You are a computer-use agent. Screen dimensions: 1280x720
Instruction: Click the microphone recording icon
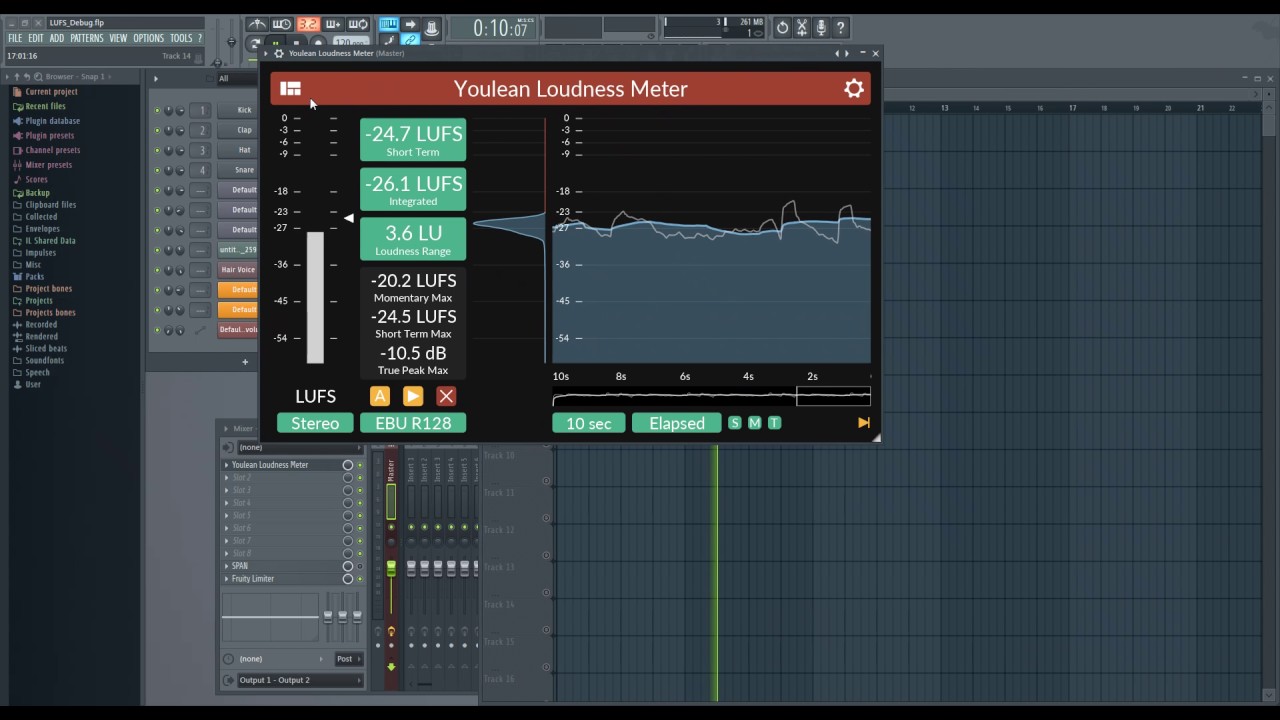[x=821, y=28]
